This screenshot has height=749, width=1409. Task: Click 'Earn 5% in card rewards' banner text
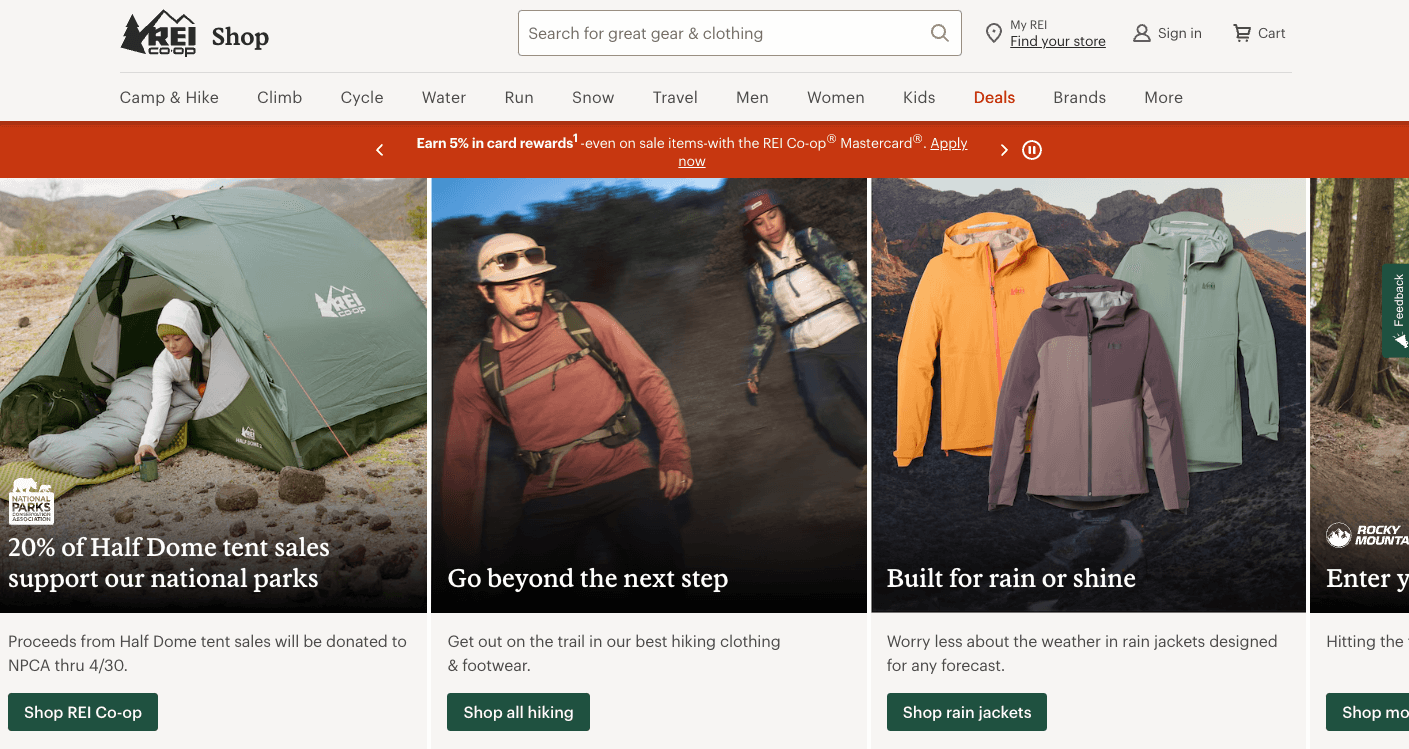click(495, 143)
